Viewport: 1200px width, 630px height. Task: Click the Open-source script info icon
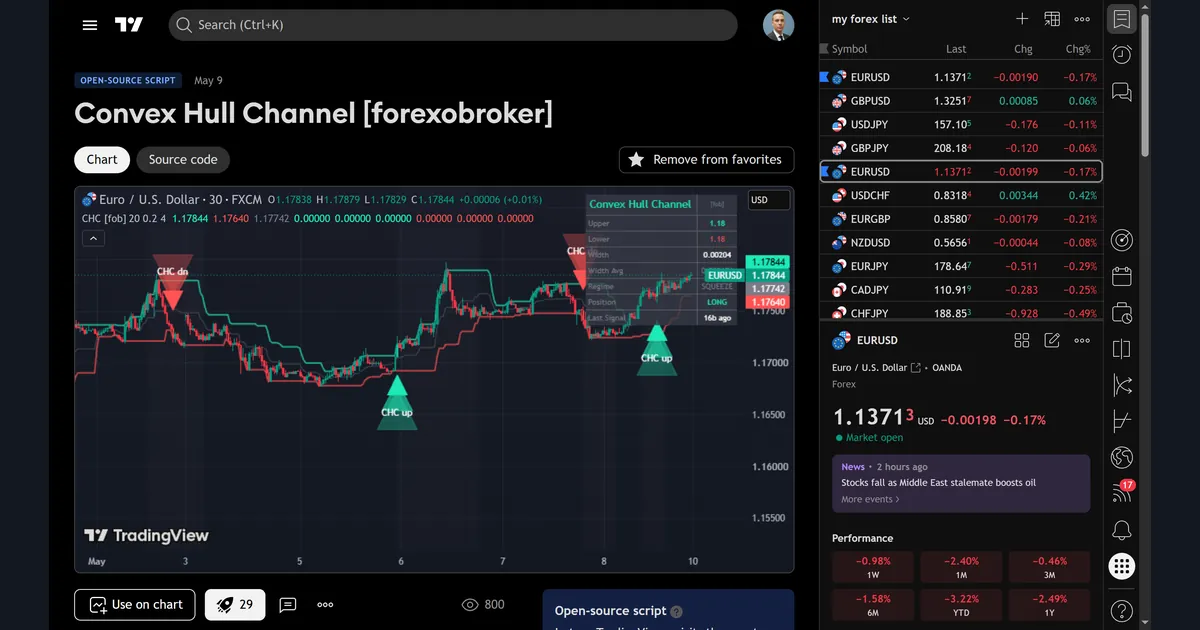click(x=677, y=611)
